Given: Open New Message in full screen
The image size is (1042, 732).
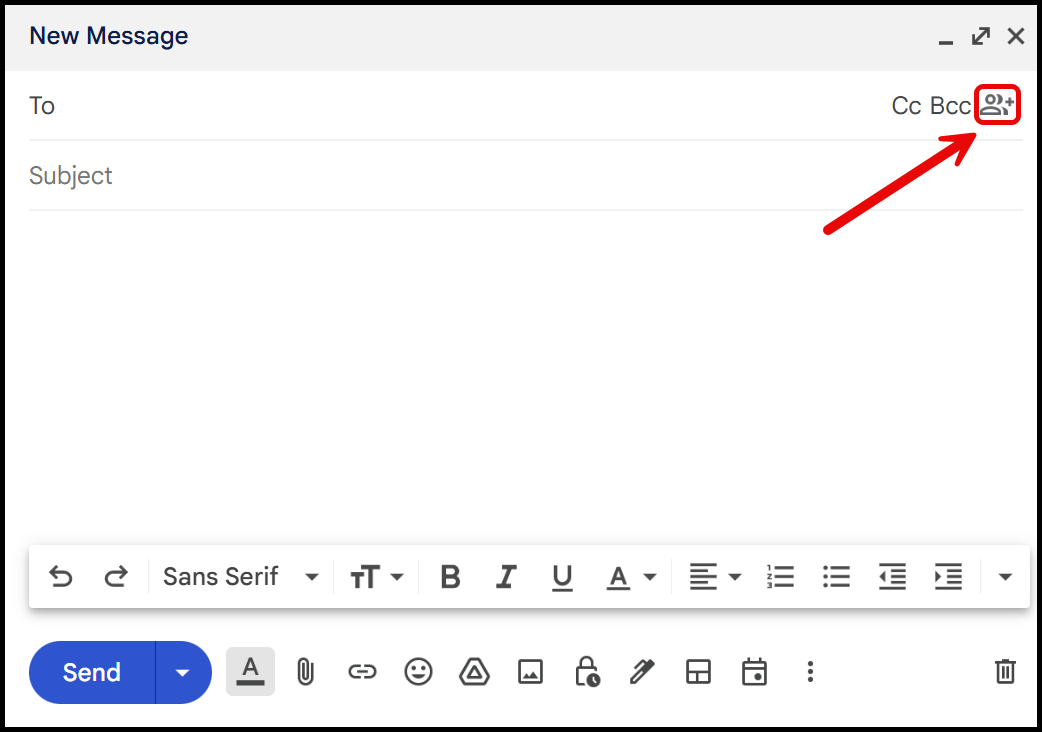Looking at the screenshot, I should click(x=981, y=37).
